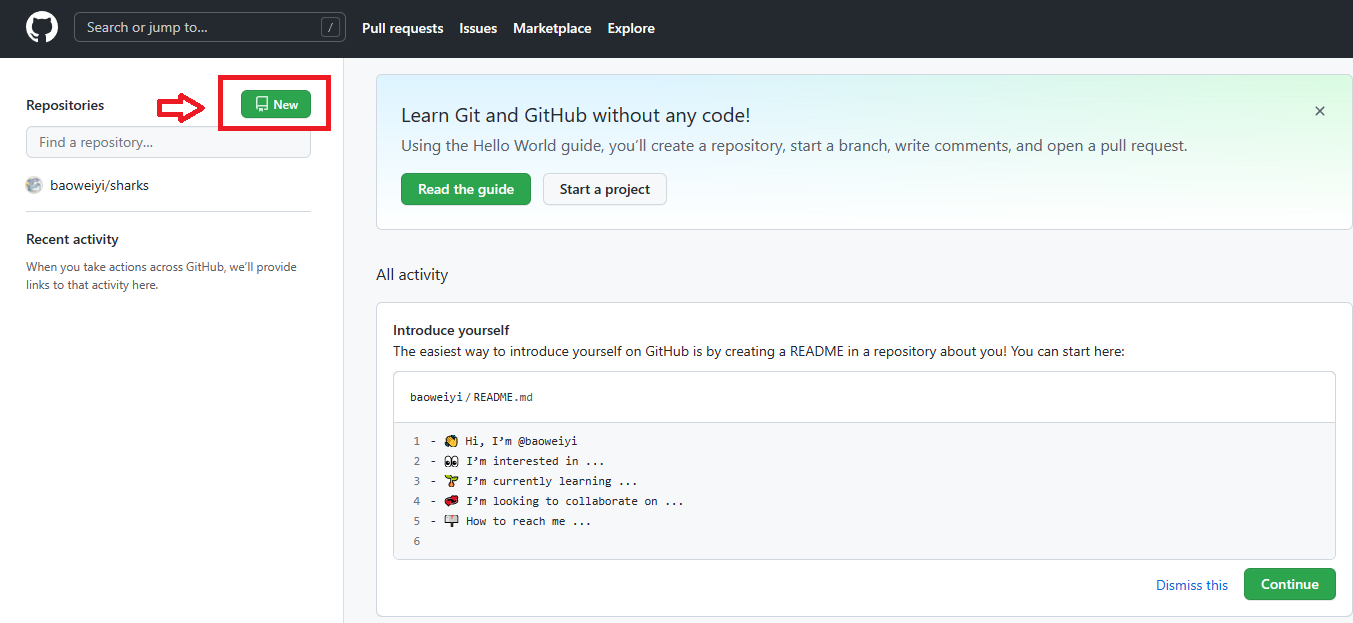Screen dimensions: 1353x623
Task: Click the mailbox emoji on line 5
Action: [x=451, y=521]
